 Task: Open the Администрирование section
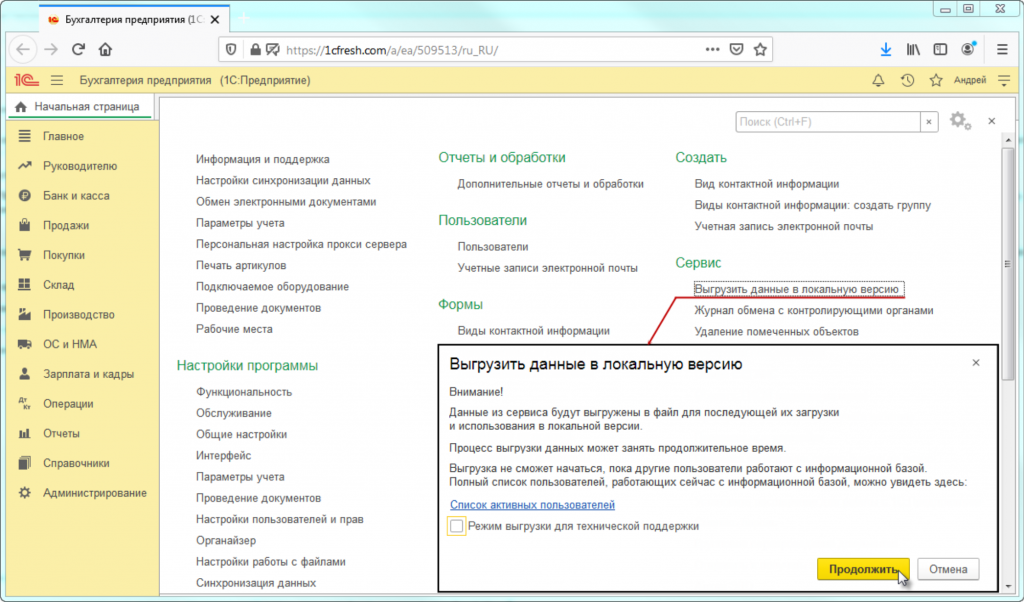(x=94, y=493)
